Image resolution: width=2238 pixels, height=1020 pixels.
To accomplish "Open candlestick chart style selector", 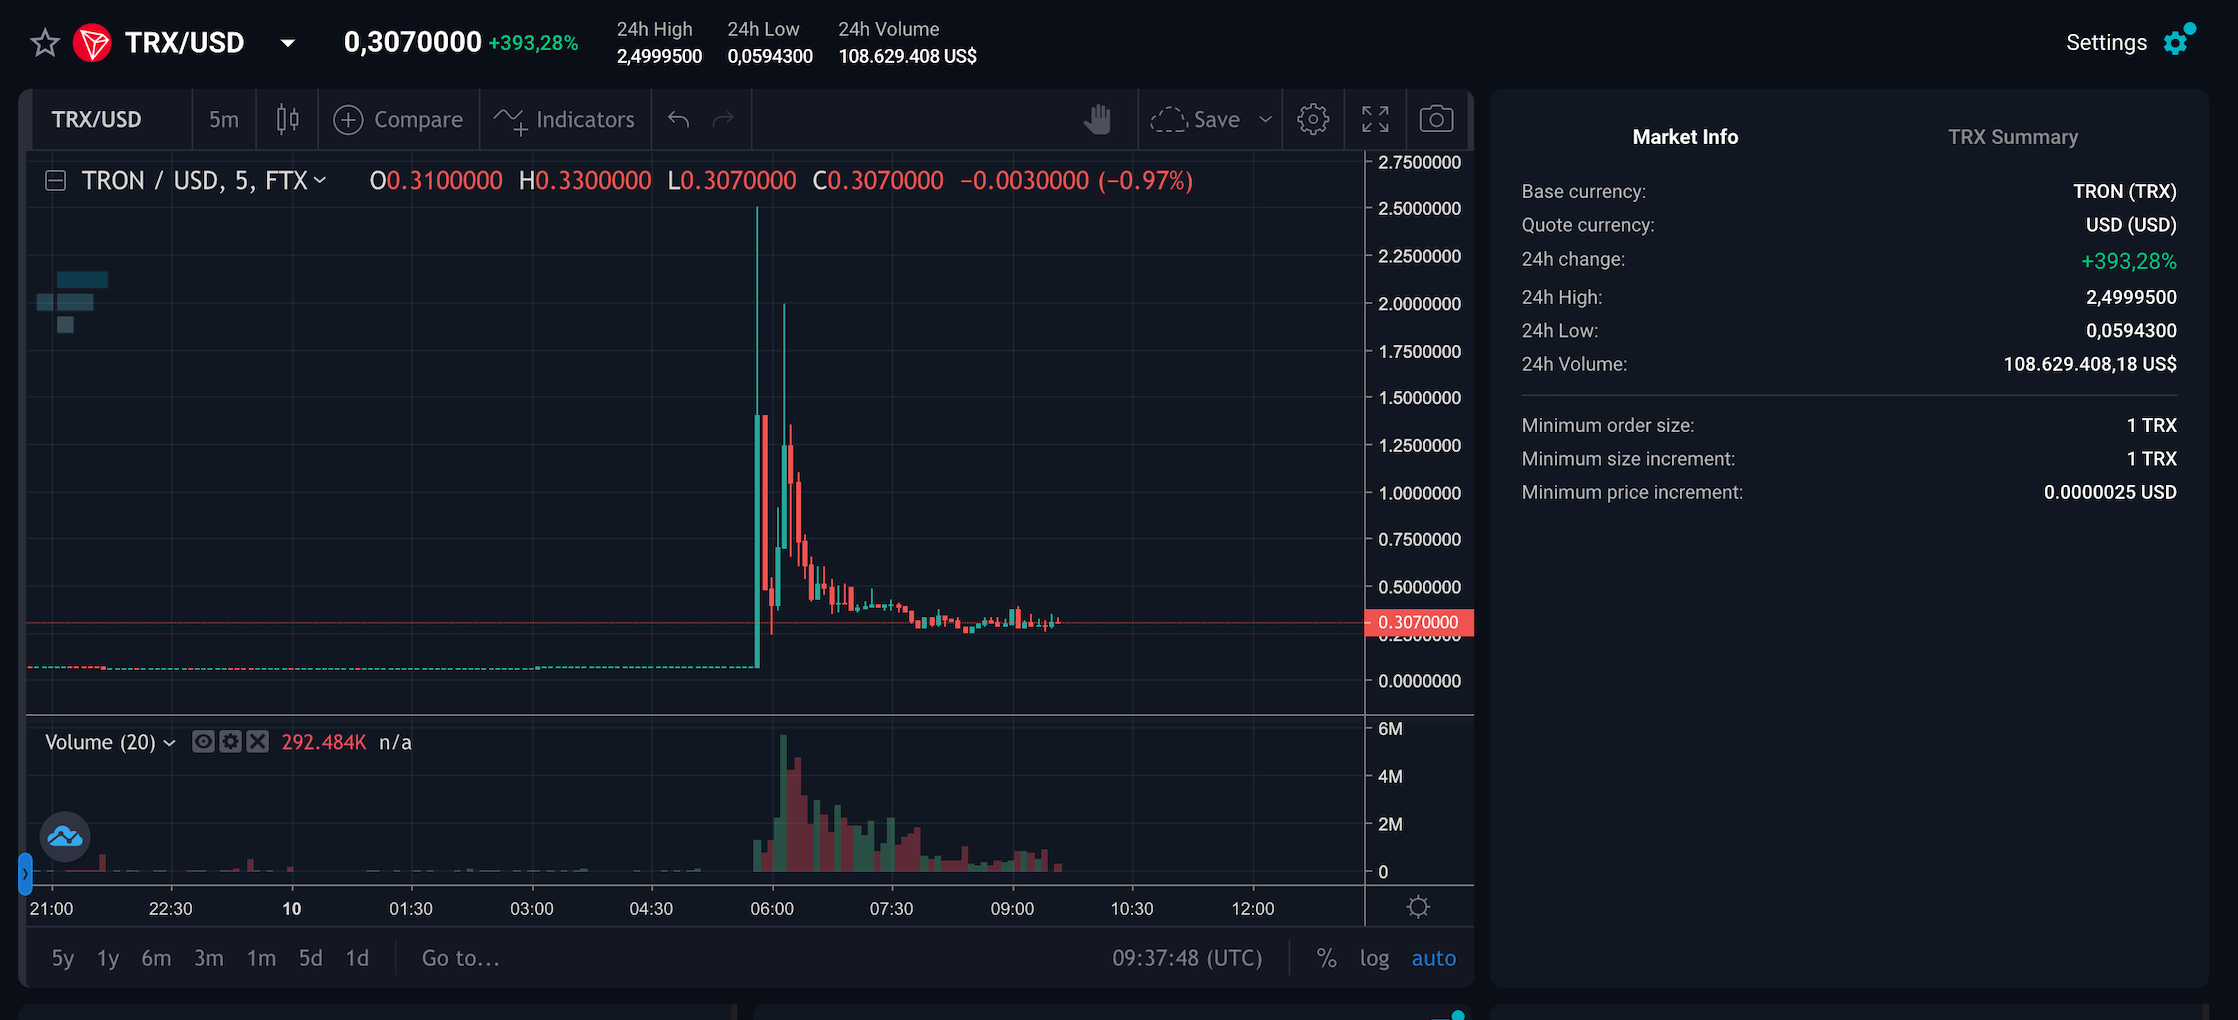I will 287,119.
